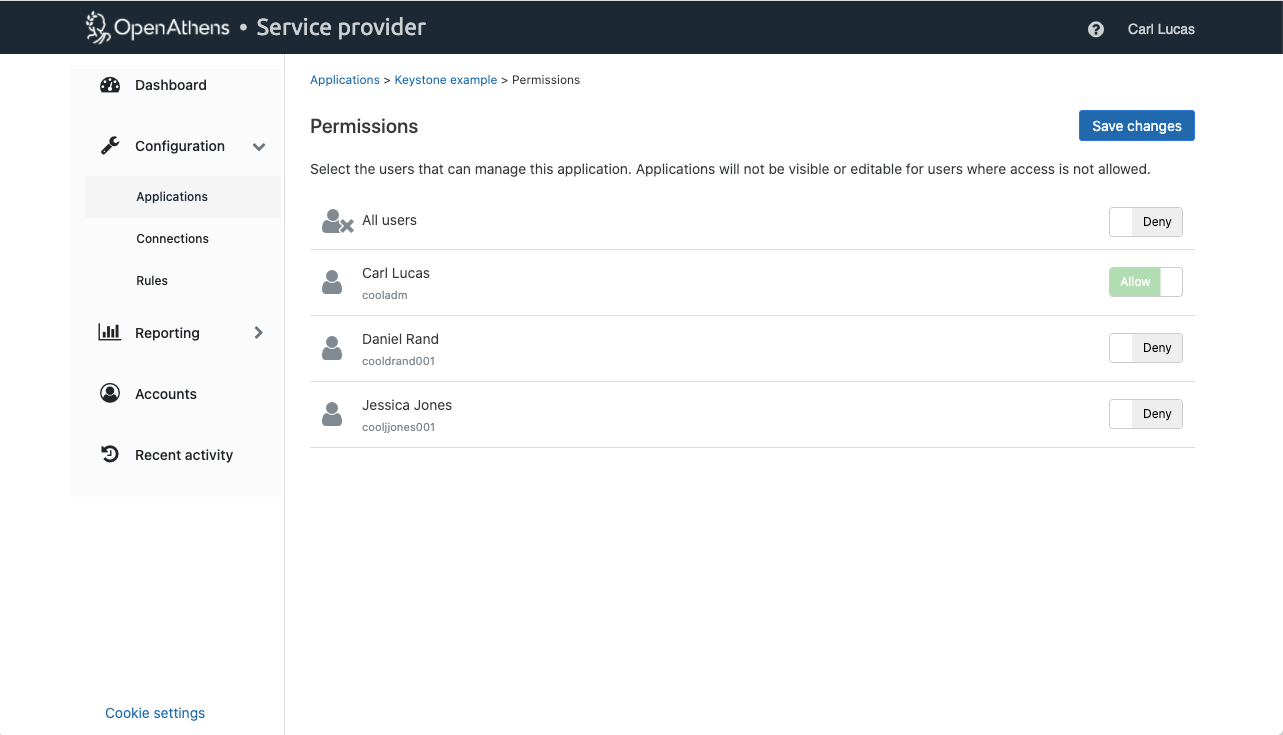Click the Recent activity history icon
The width and height of the screenshot is (1283, 735).
tap(110, 455)
